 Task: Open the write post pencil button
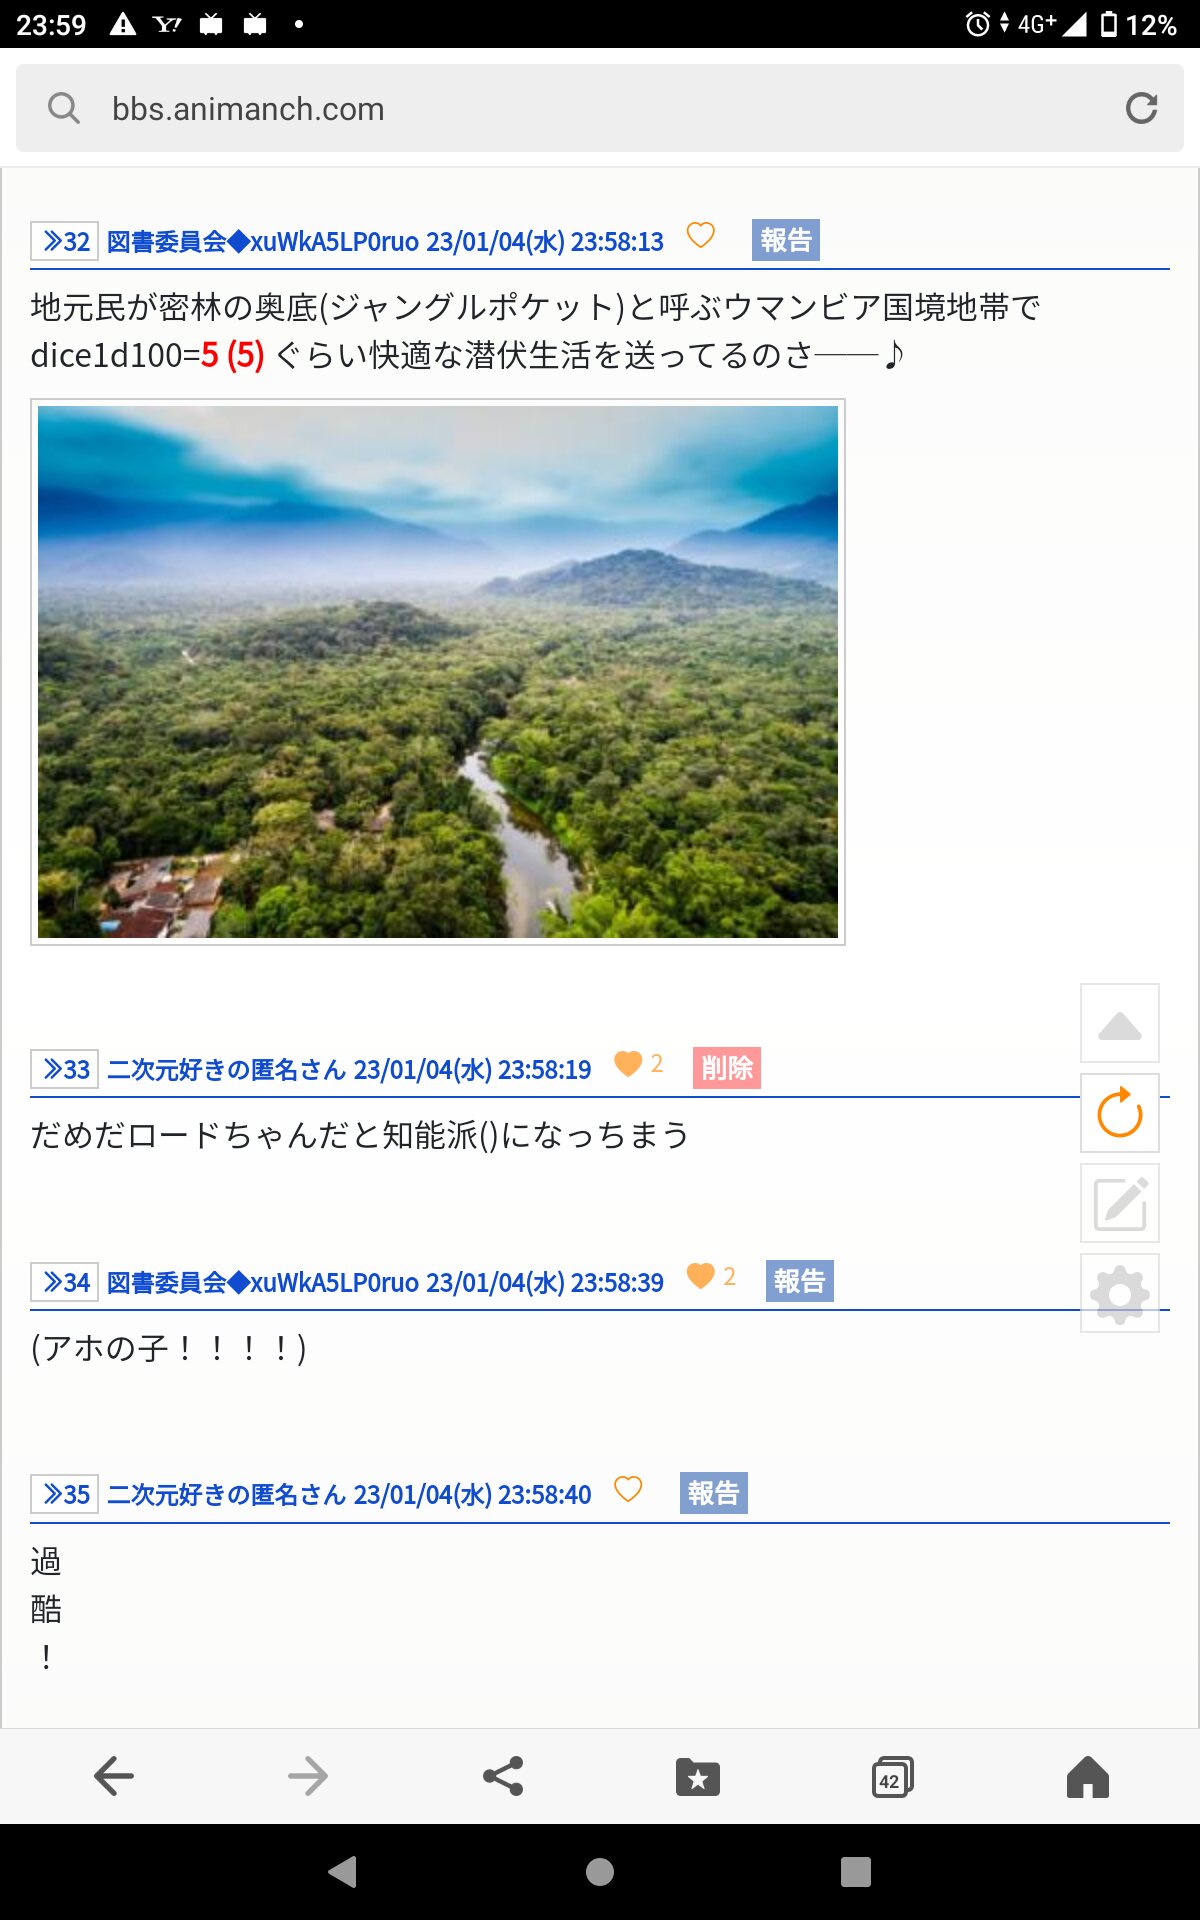1120,1203
